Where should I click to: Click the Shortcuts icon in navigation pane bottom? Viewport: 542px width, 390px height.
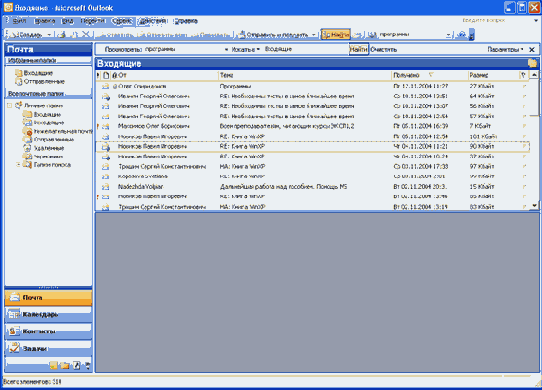[x=76, y=365]
